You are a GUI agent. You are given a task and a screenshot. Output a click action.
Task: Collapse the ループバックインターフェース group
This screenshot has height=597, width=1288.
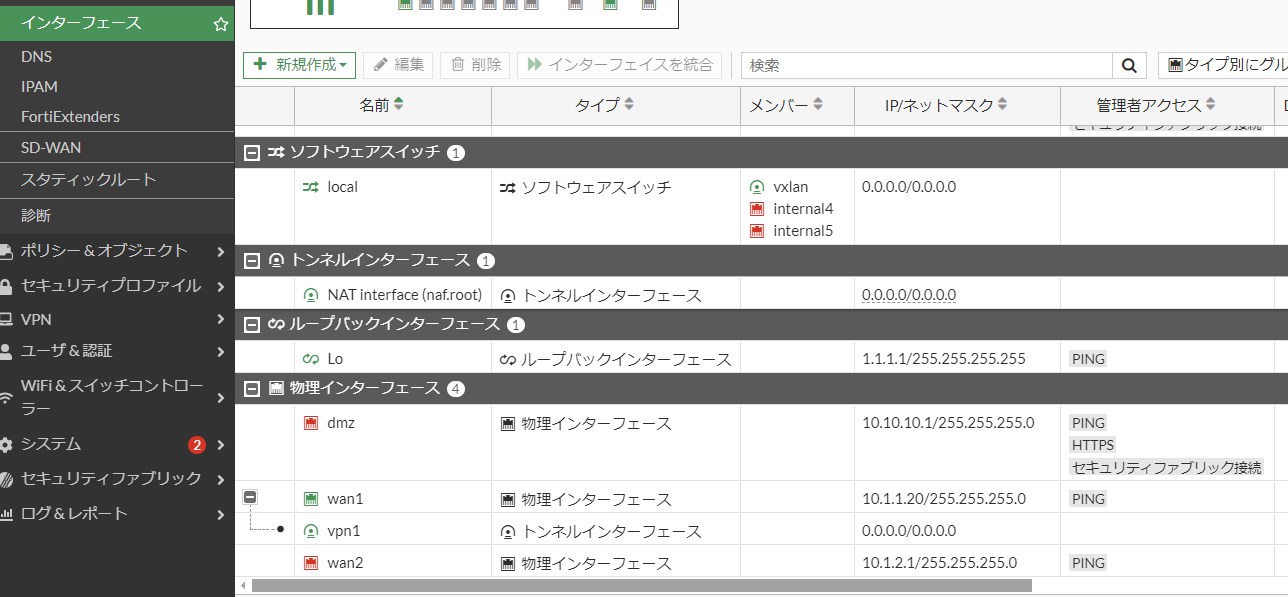[x=252, y=325]
